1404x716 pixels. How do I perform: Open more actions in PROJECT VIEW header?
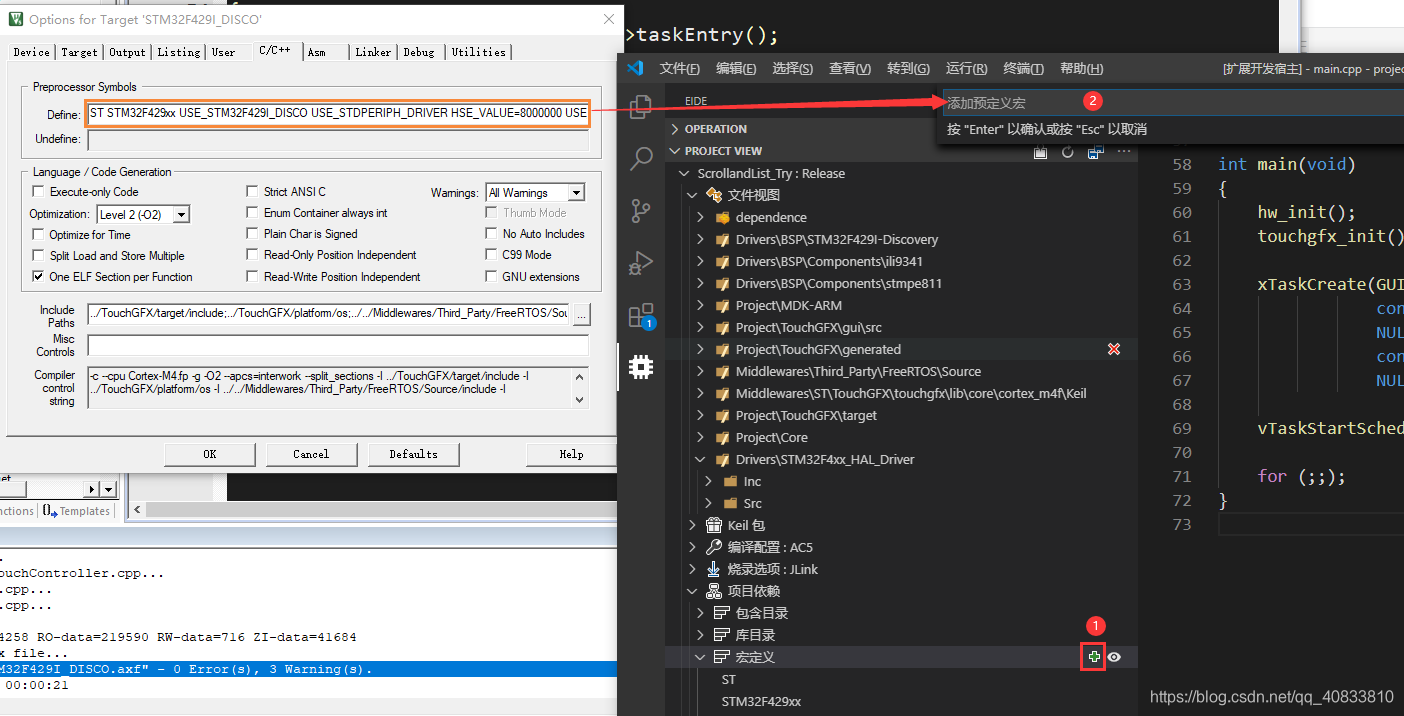click(1123, 152)
